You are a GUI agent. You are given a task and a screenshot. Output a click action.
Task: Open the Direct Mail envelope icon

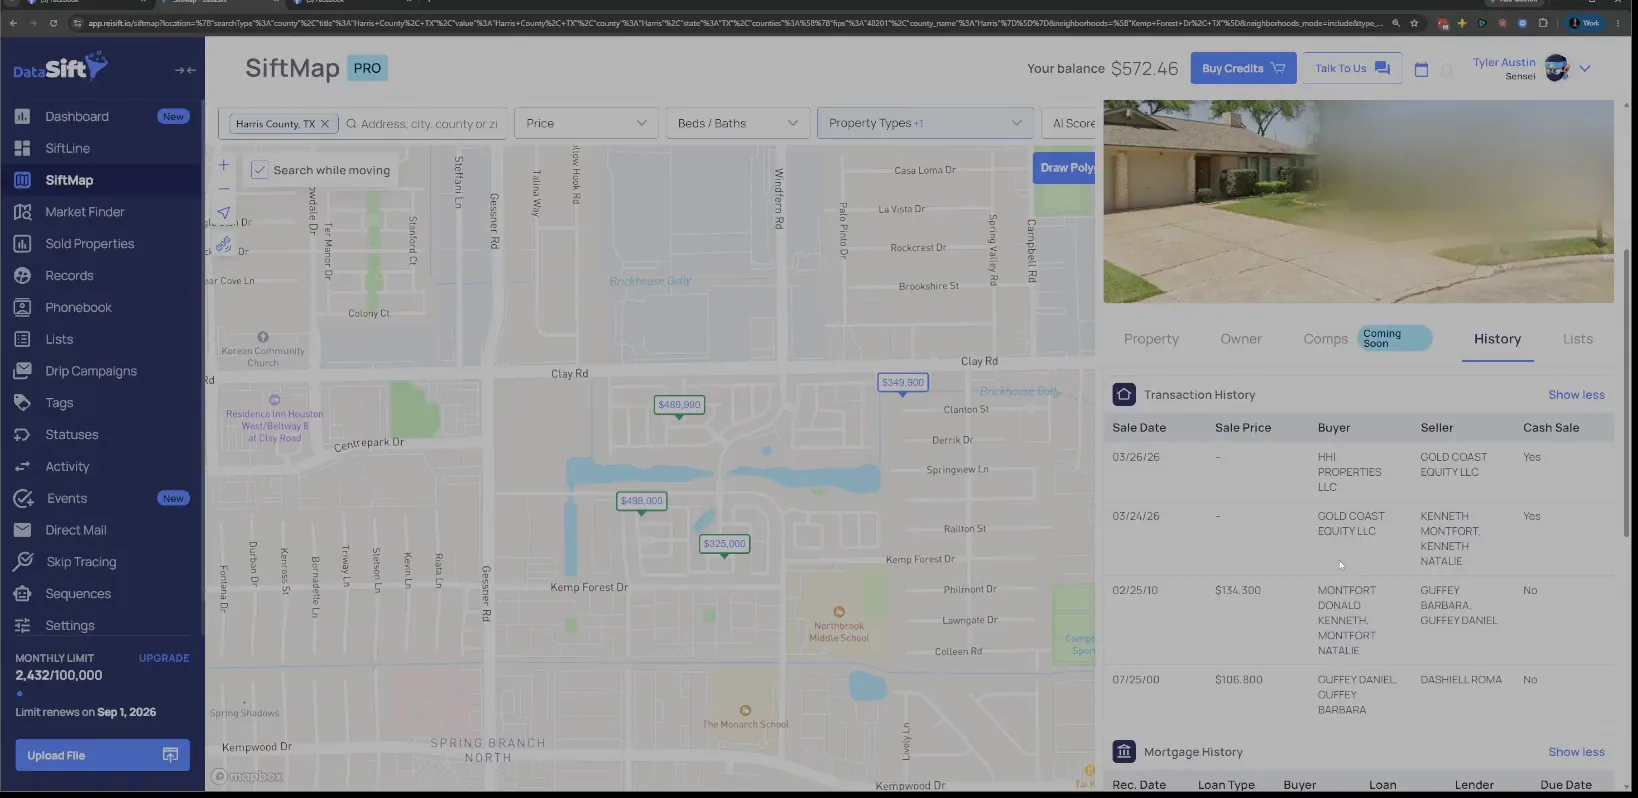(x=22, y=530)
